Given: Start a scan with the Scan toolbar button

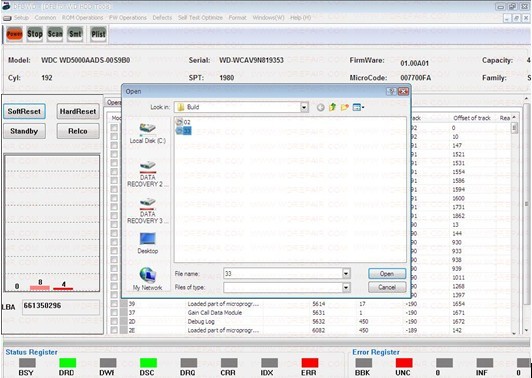Looking at the screenshot, I should [x=55, y=34].
